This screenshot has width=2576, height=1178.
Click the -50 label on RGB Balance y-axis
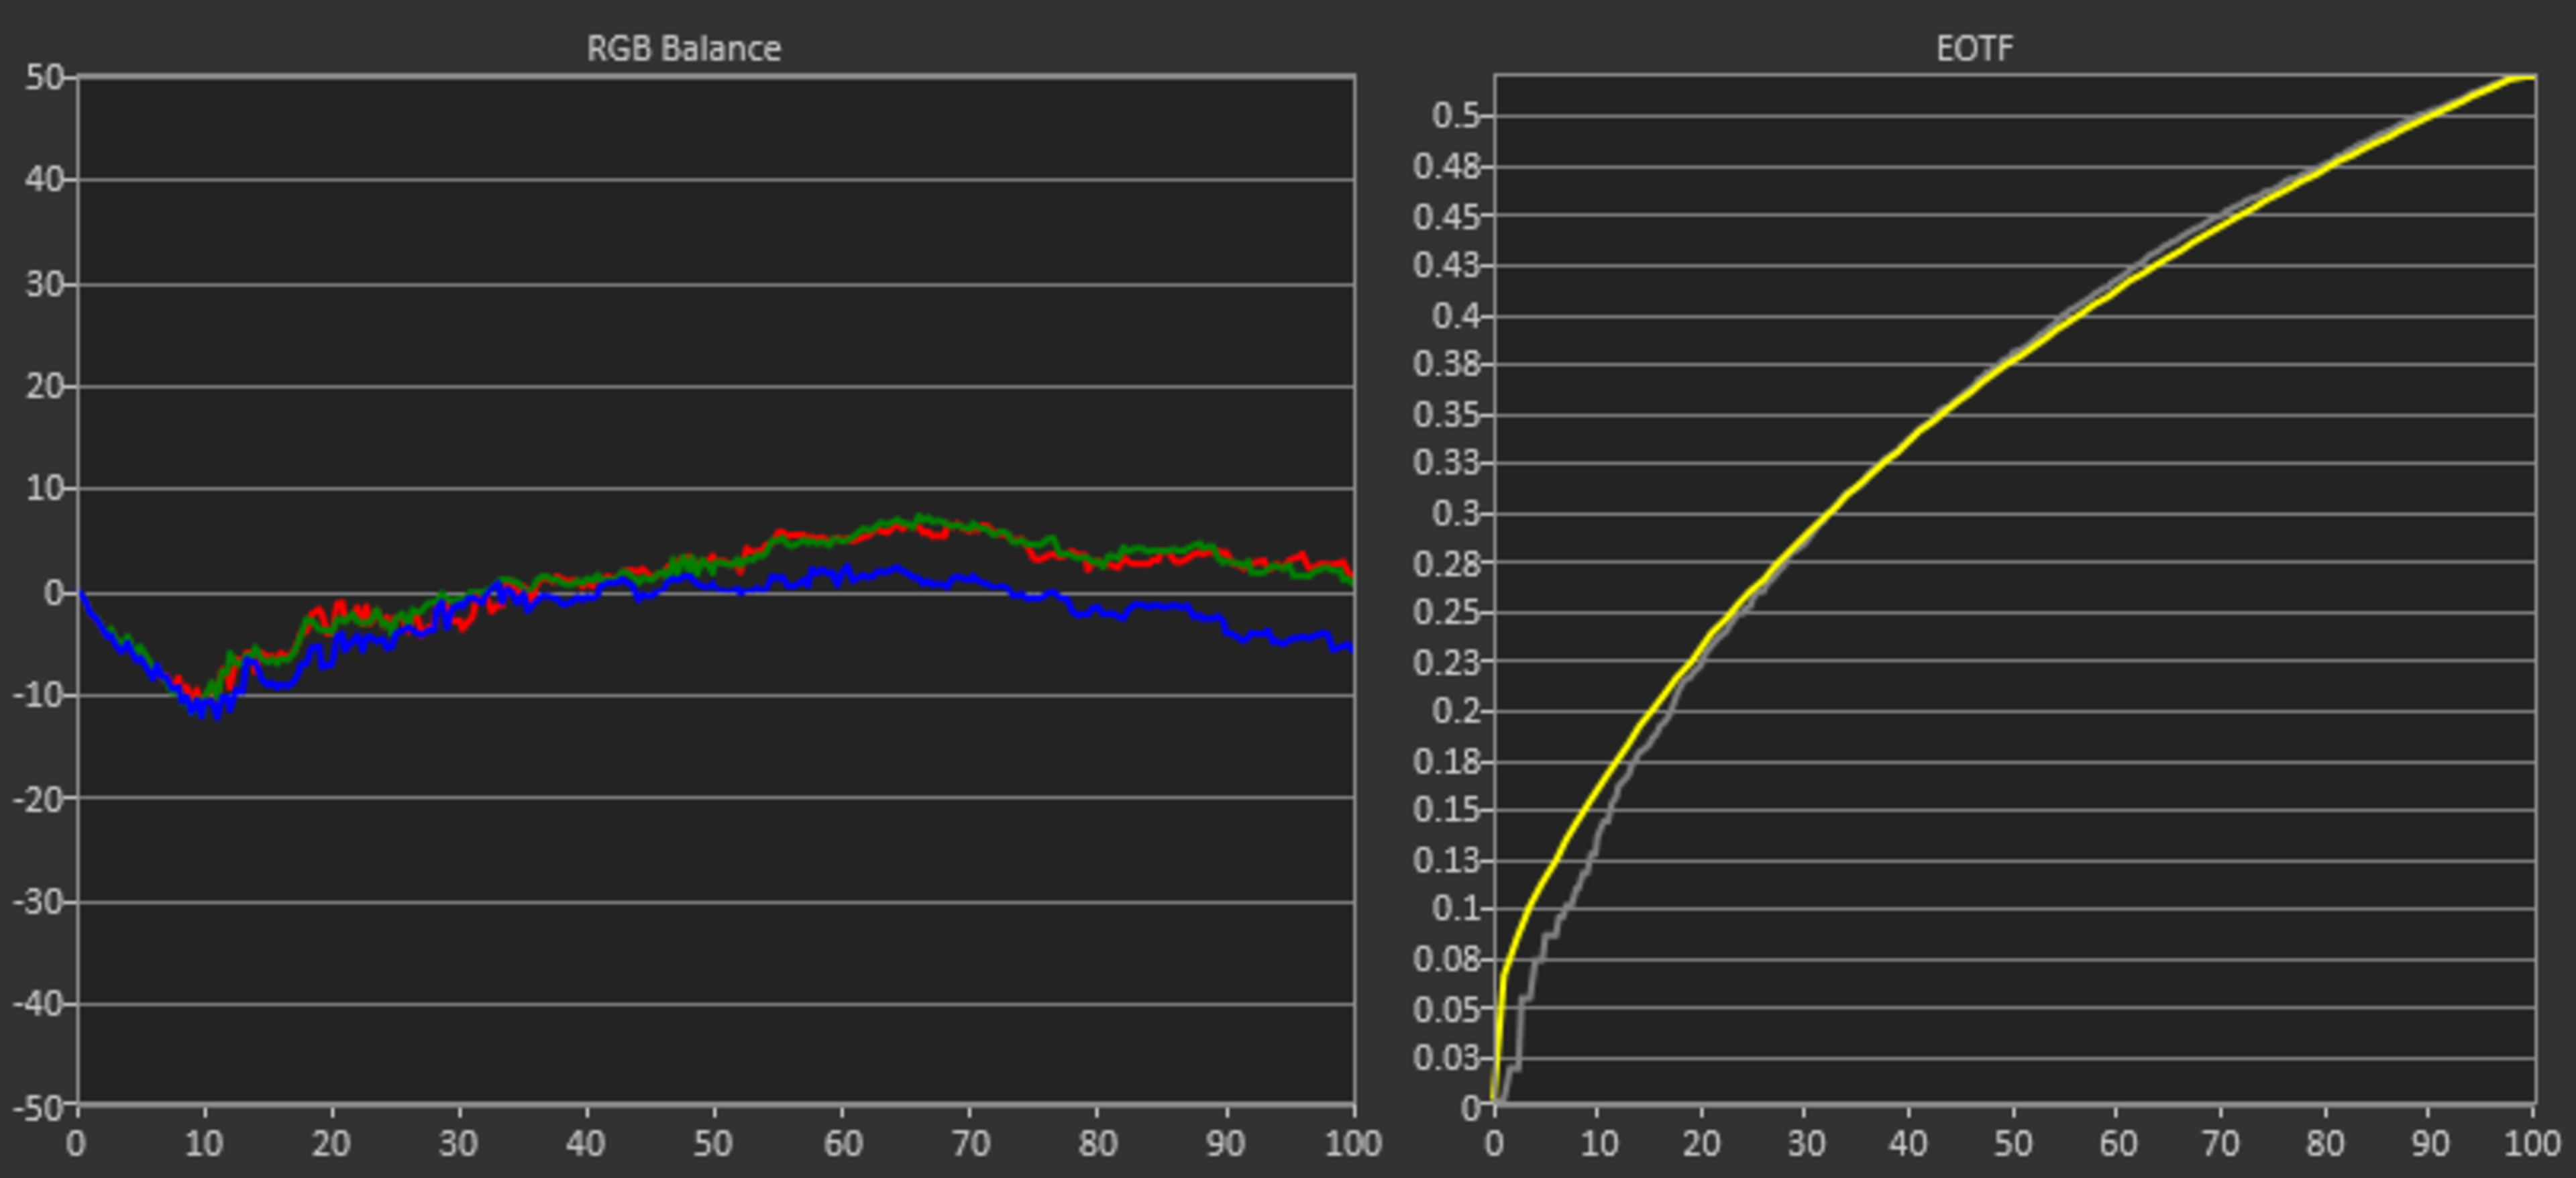pyautogui.click(x=38, y=1108)
